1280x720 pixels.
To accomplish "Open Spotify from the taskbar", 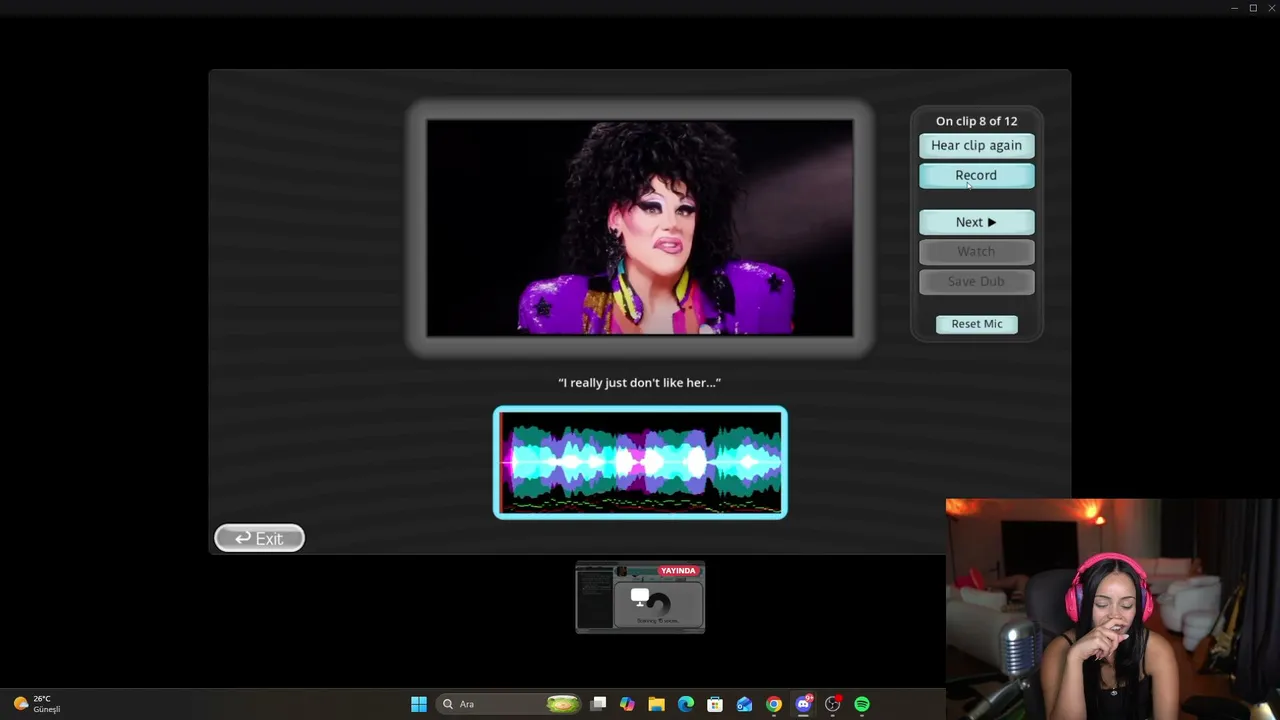I will click(862, 704).
